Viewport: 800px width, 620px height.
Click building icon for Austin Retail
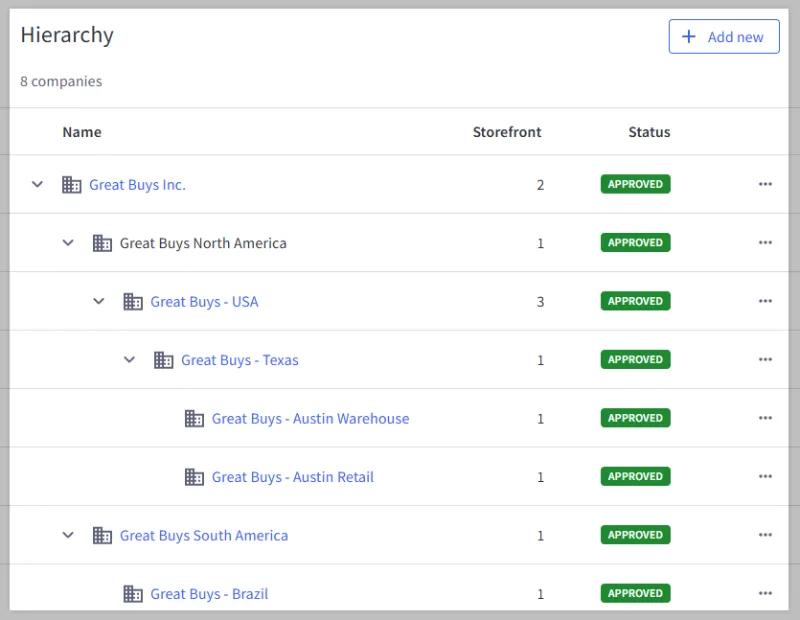(x=194, y=477)
